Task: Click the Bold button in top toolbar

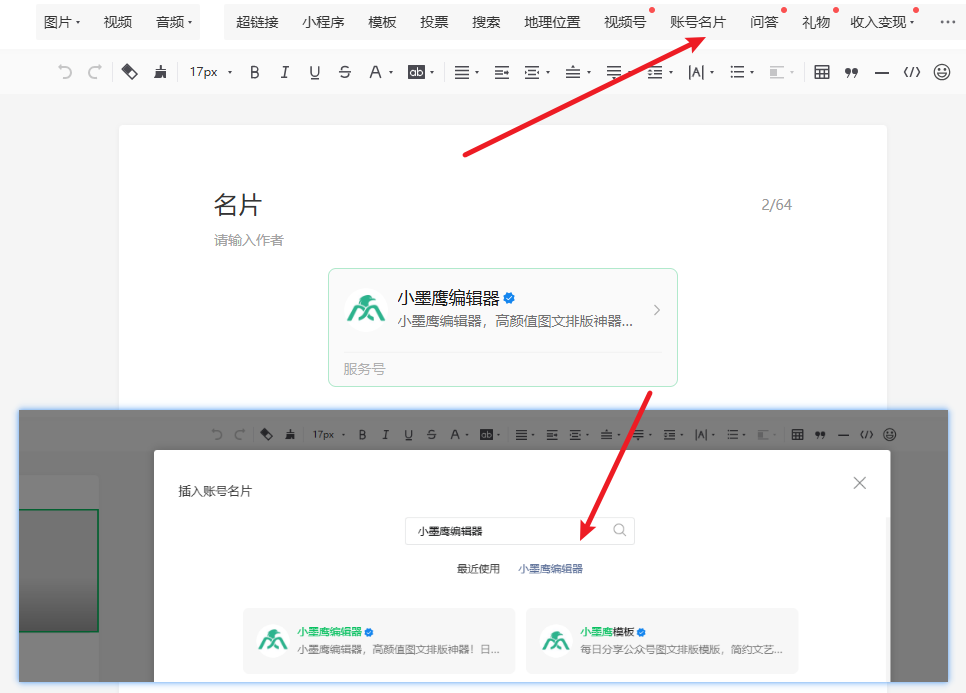Action: (255, 72)
